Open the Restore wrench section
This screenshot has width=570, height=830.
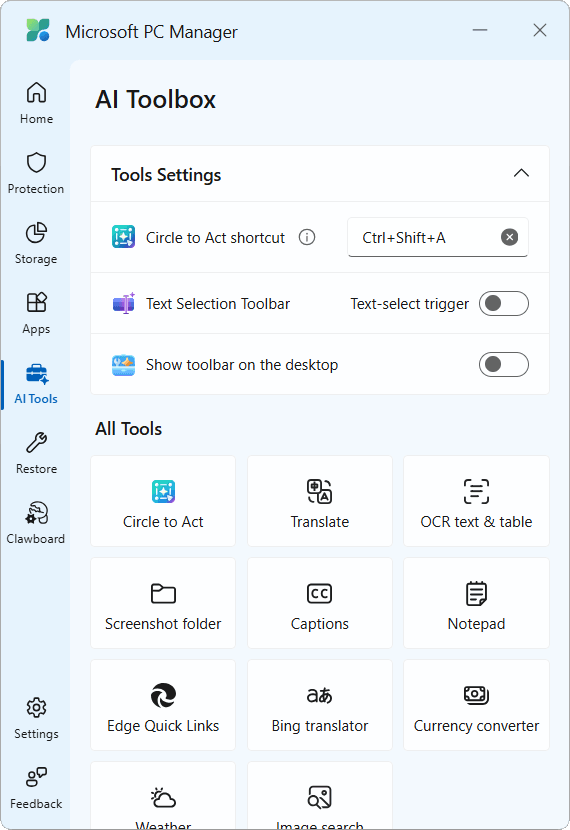pyautogui.click(x=36, y=454)
